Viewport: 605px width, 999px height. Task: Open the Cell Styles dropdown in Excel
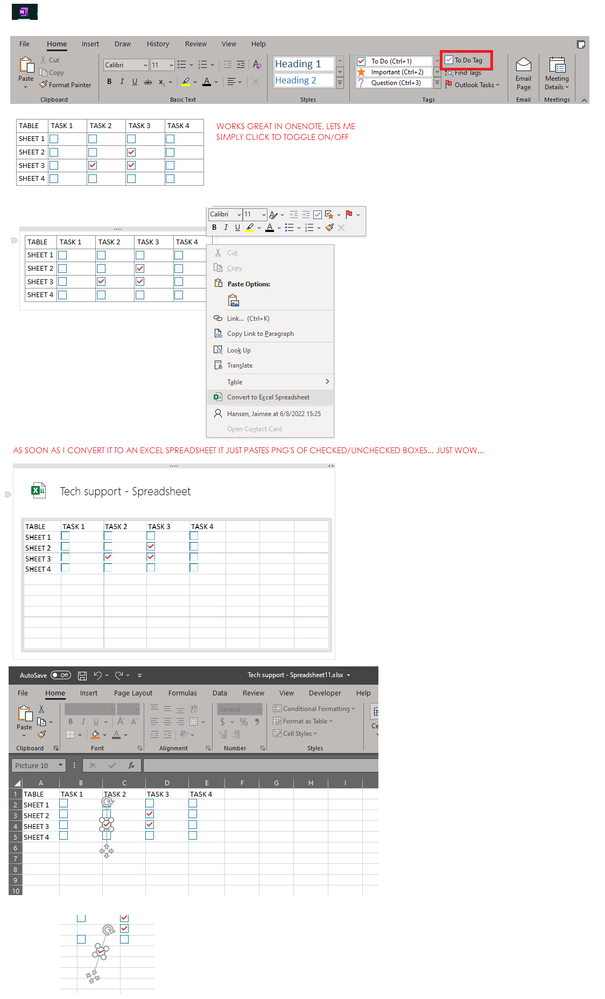coord(295,733)
